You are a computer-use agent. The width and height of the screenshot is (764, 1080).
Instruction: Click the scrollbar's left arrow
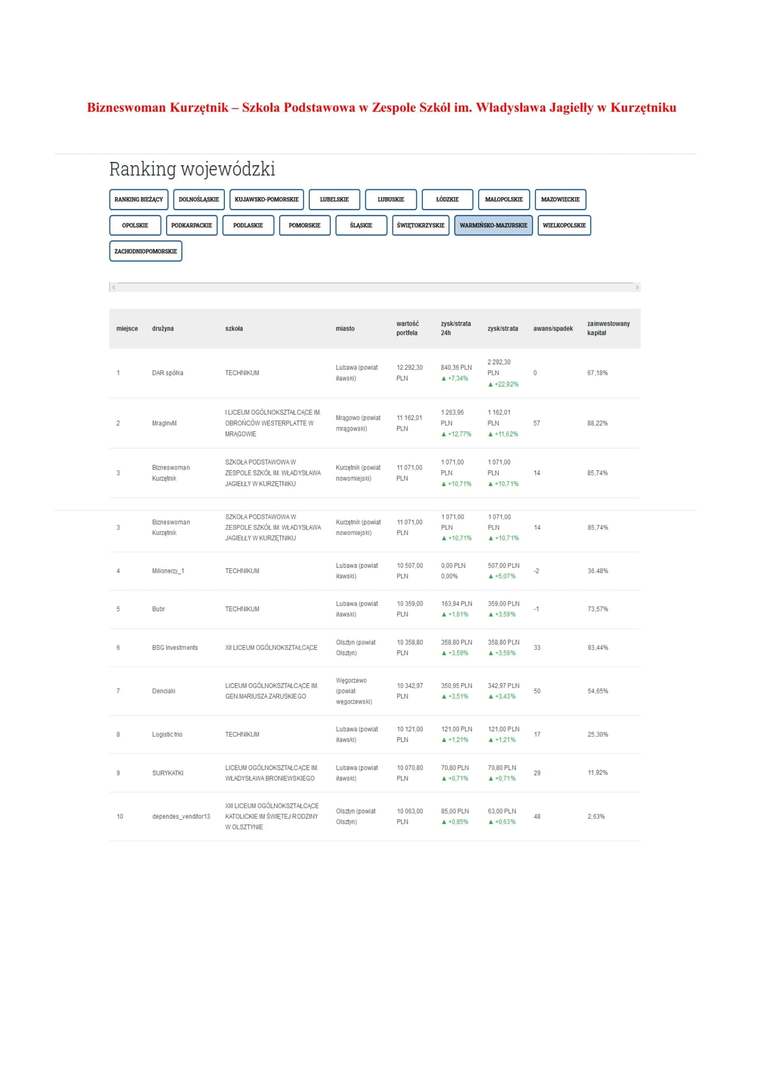113,287
